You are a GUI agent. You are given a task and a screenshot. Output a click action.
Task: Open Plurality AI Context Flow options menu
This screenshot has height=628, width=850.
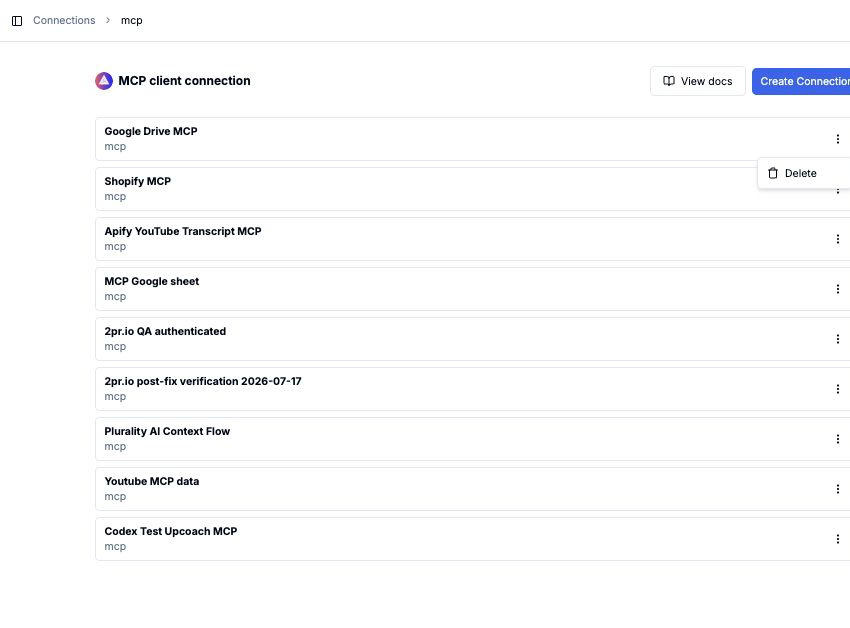(838, 439)
